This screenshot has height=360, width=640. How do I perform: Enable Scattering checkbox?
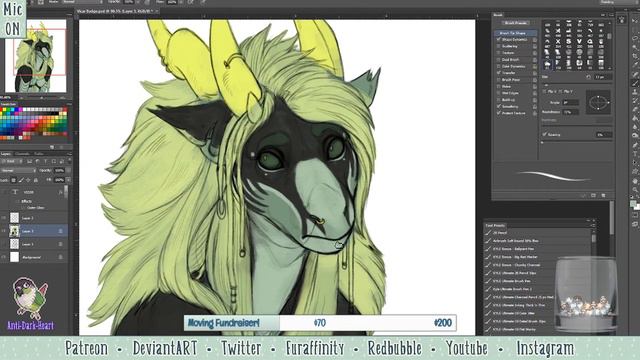click(499, 46)
